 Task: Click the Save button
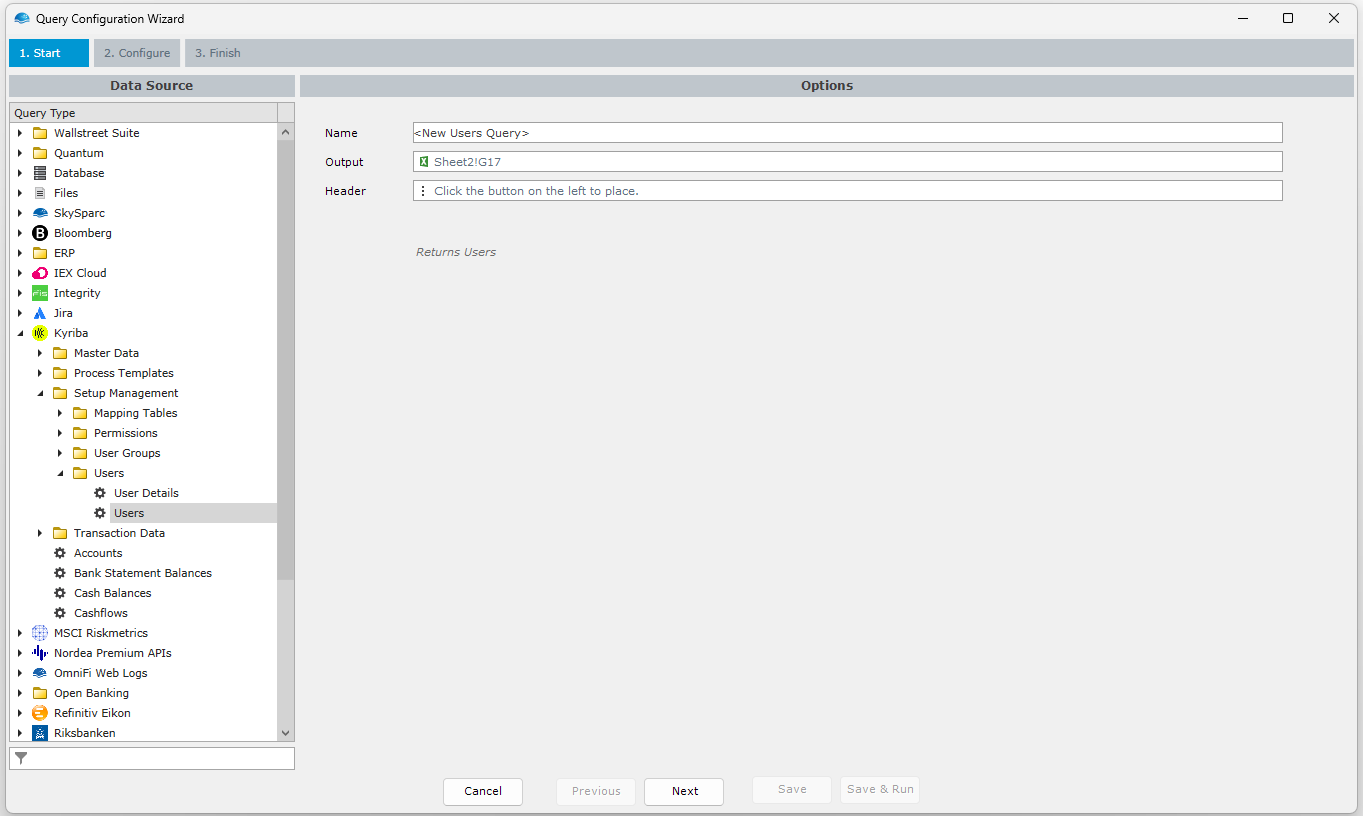[792, 789]
